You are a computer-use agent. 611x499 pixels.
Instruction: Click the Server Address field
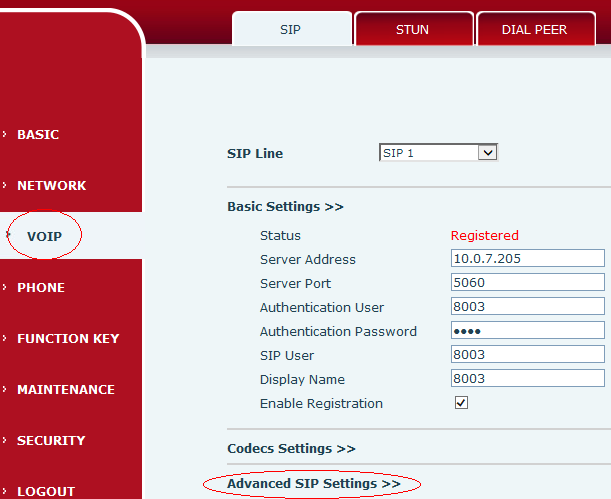click(x=528, y=258)
